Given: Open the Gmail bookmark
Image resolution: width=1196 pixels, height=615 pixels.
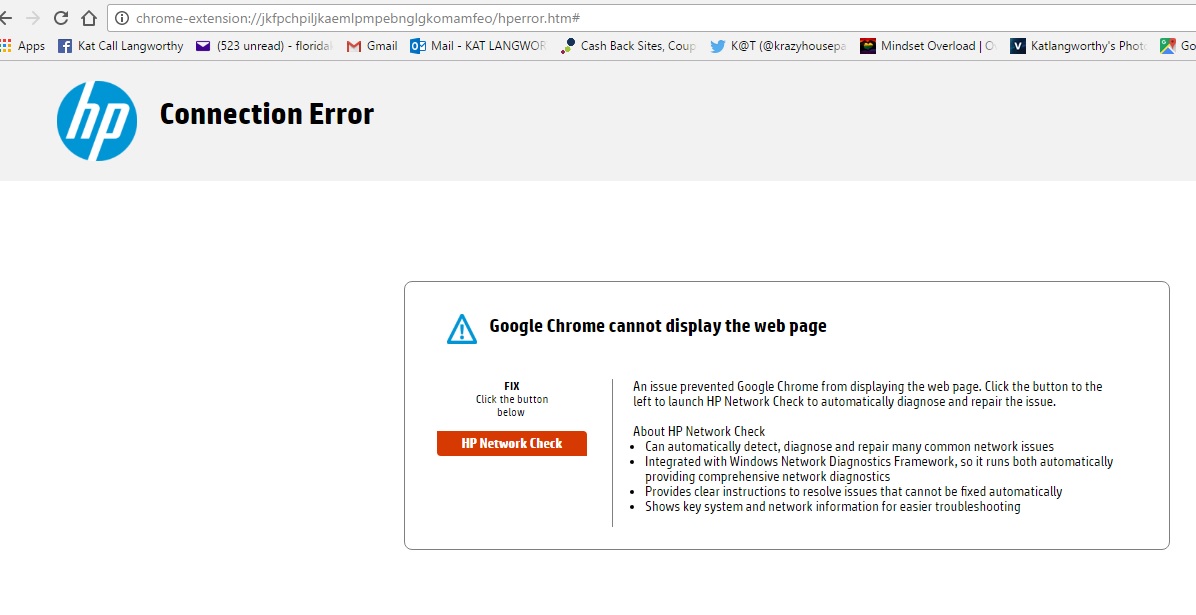Looking at the screenshot, I should (x=372, y=46).
